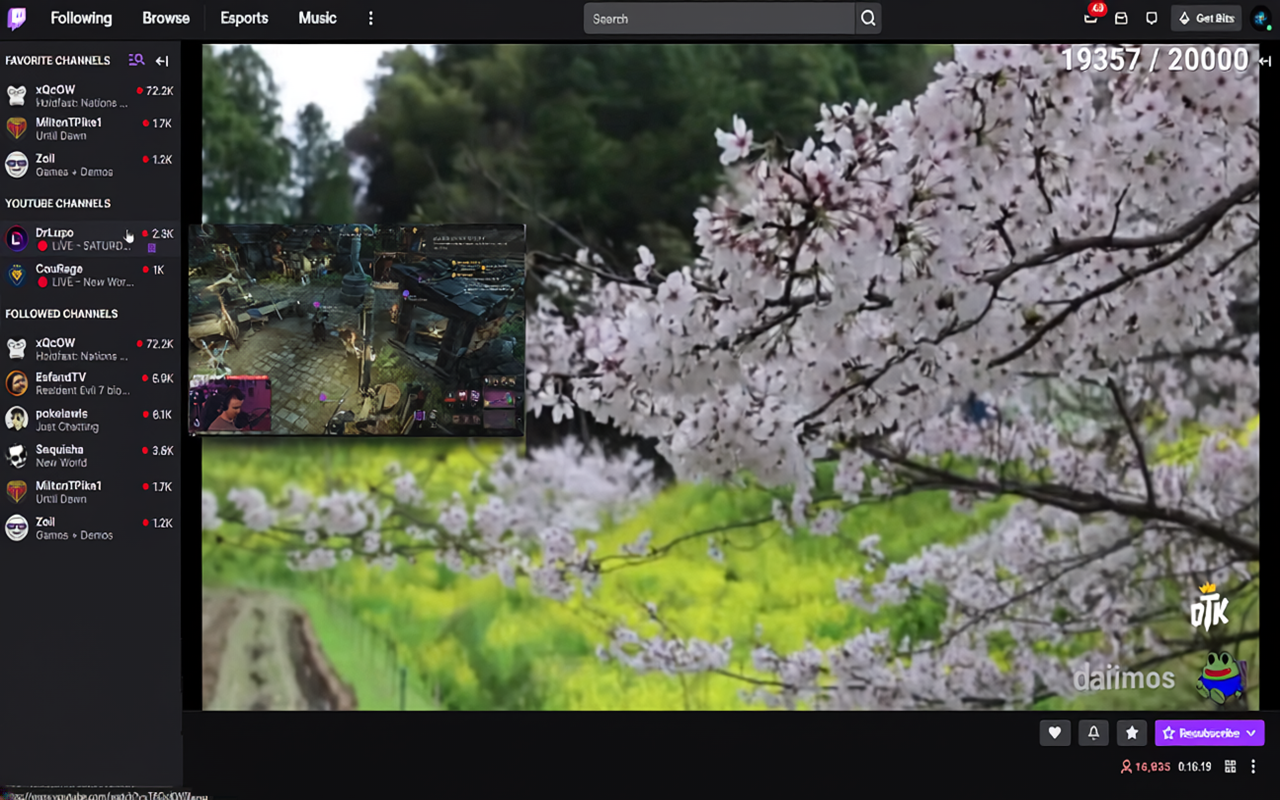
Task: Go to the Esports tab
Action: (244, 18)
